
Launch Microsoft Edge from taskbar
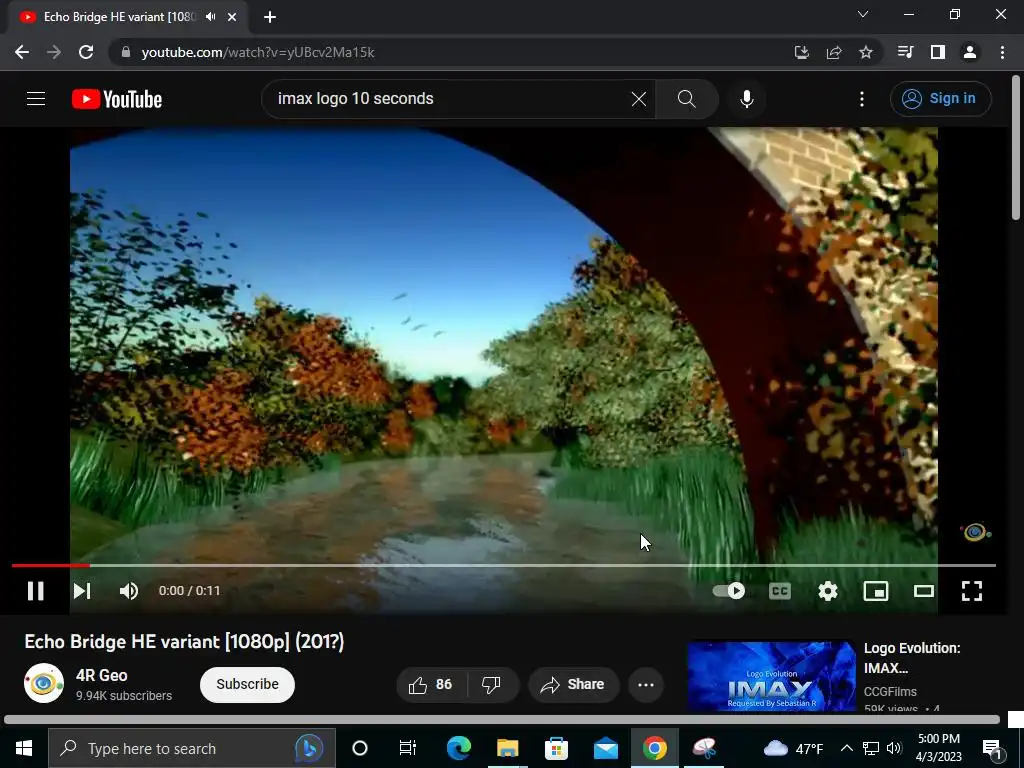[459, 748]
